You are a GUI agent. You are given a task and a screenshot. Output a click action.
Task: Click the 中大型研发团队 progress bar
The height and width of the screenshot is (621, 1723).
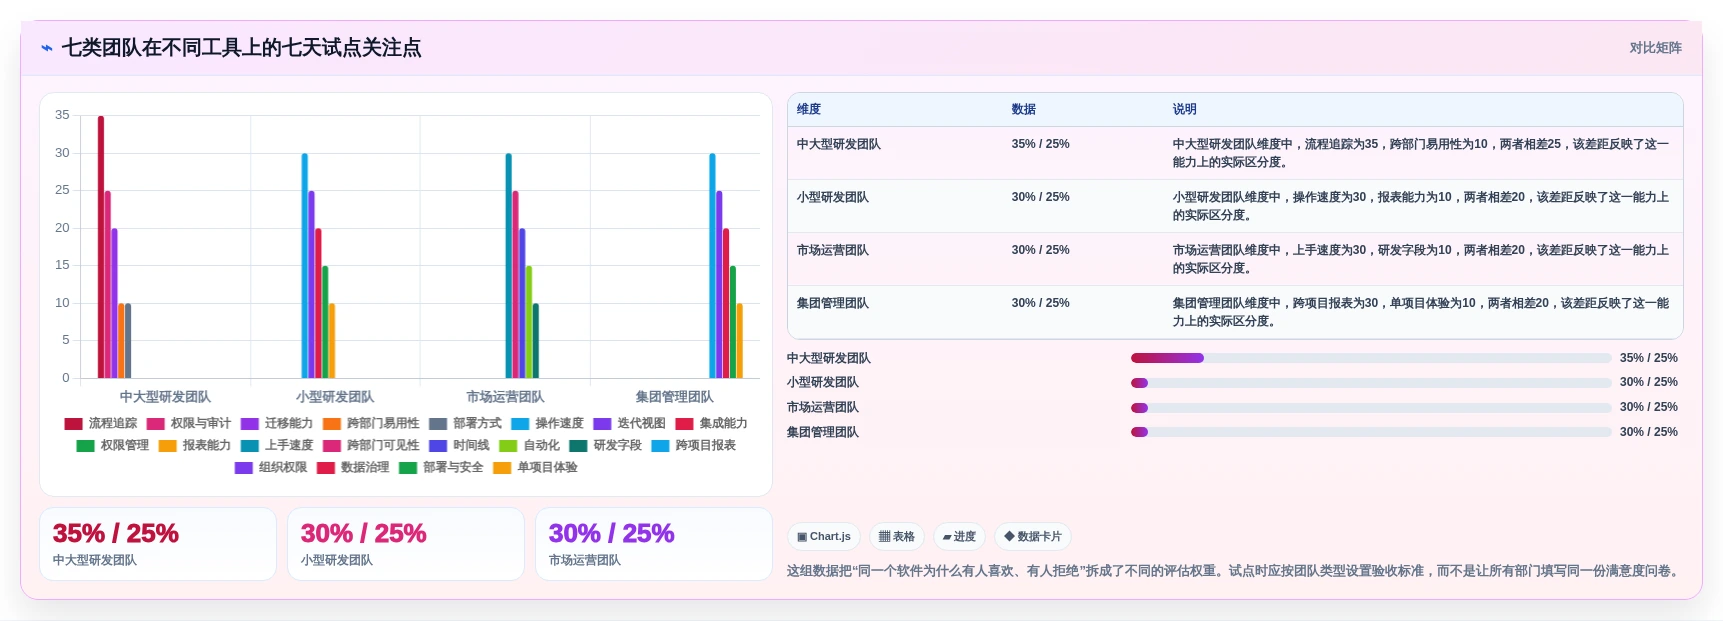[1371, 358]
